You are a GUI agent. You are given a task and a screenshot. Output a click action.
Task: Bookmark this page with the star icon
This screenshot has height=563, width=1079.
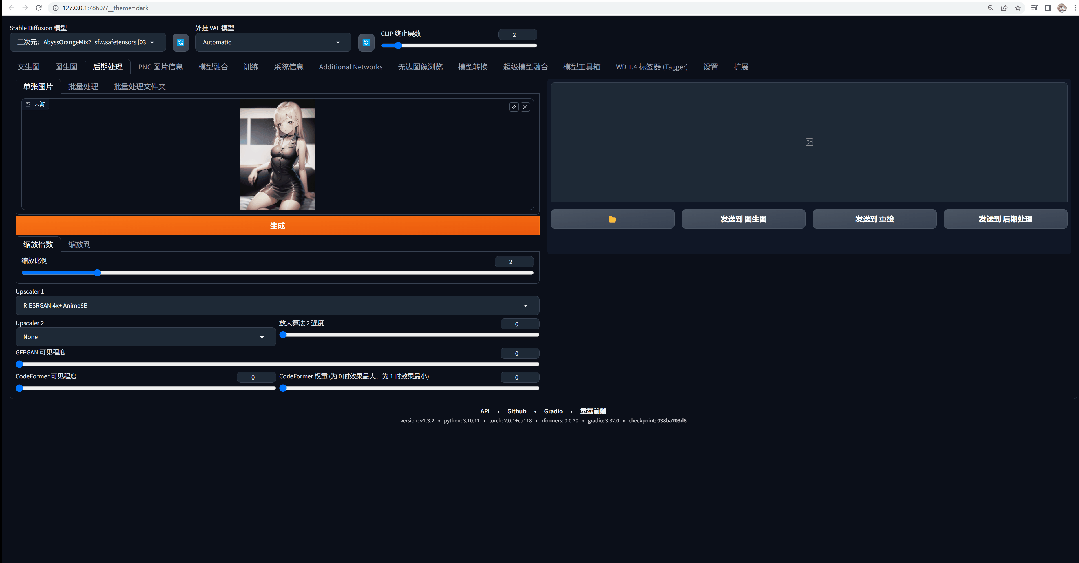tap(1018, 8)
